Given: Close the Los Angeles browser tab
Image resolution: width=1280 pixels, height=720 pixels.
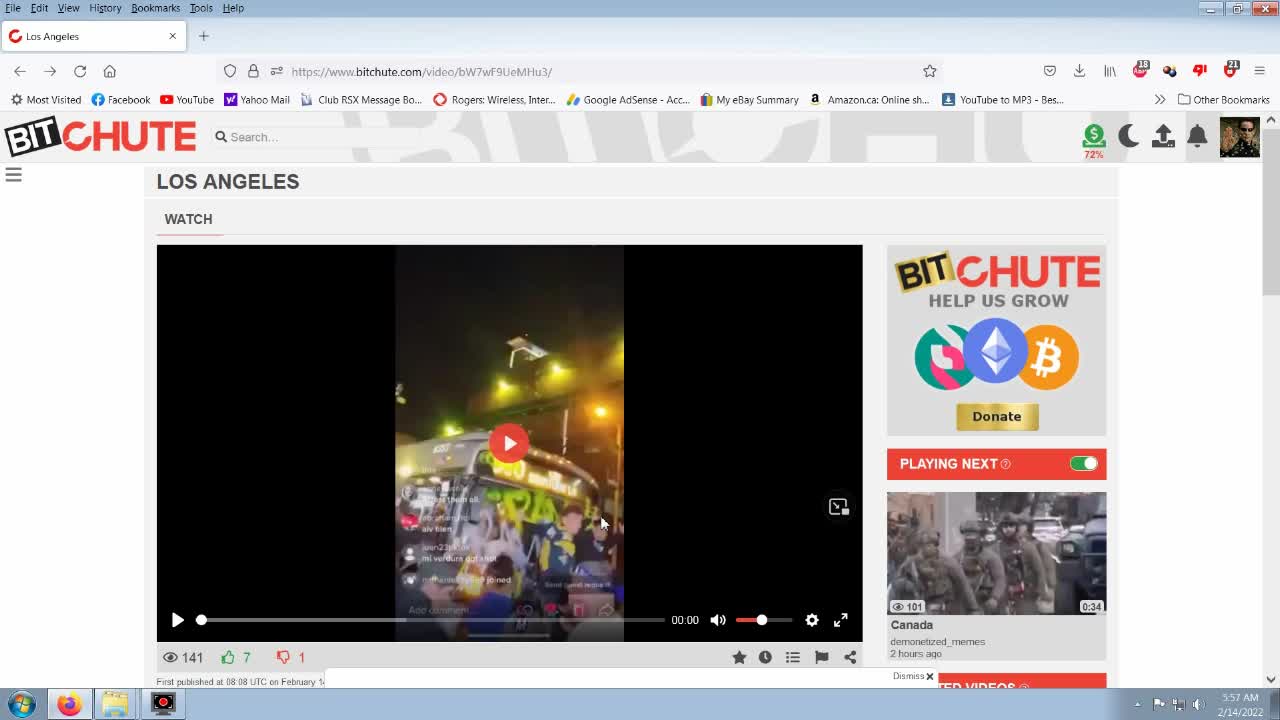Looking at the screenshot, I should pos(172,36).
